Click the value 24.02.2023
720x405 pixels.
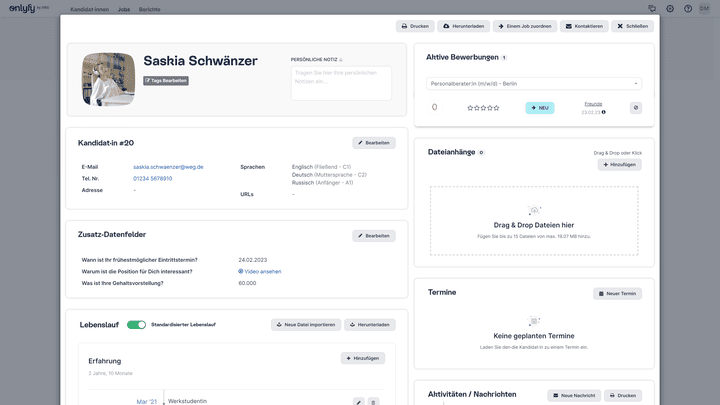point(253,260)
